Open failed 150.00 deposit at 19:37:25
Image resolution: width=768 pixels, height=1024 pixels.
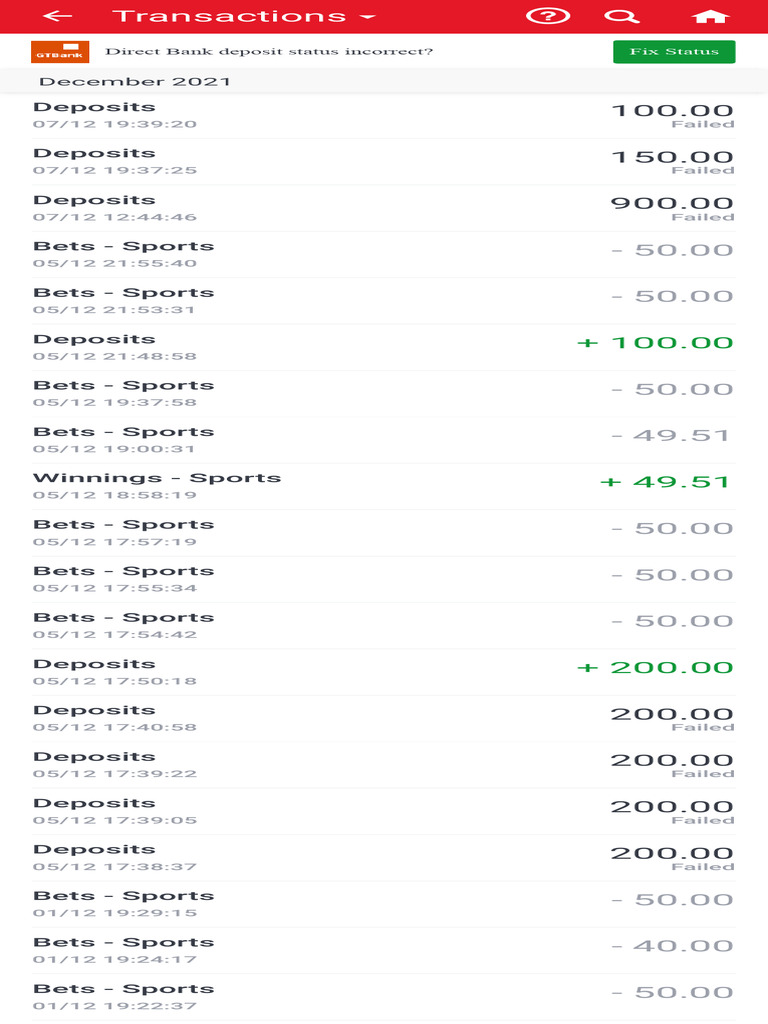384,161
